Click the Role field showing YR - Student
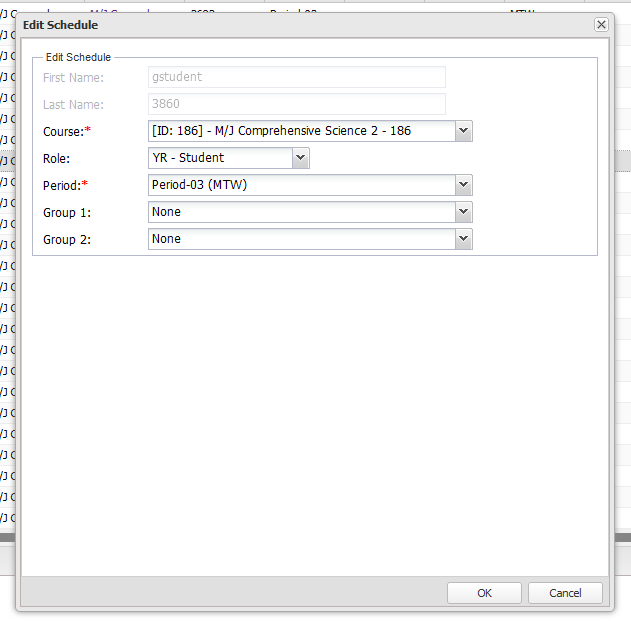 click(x=220, y=158)
